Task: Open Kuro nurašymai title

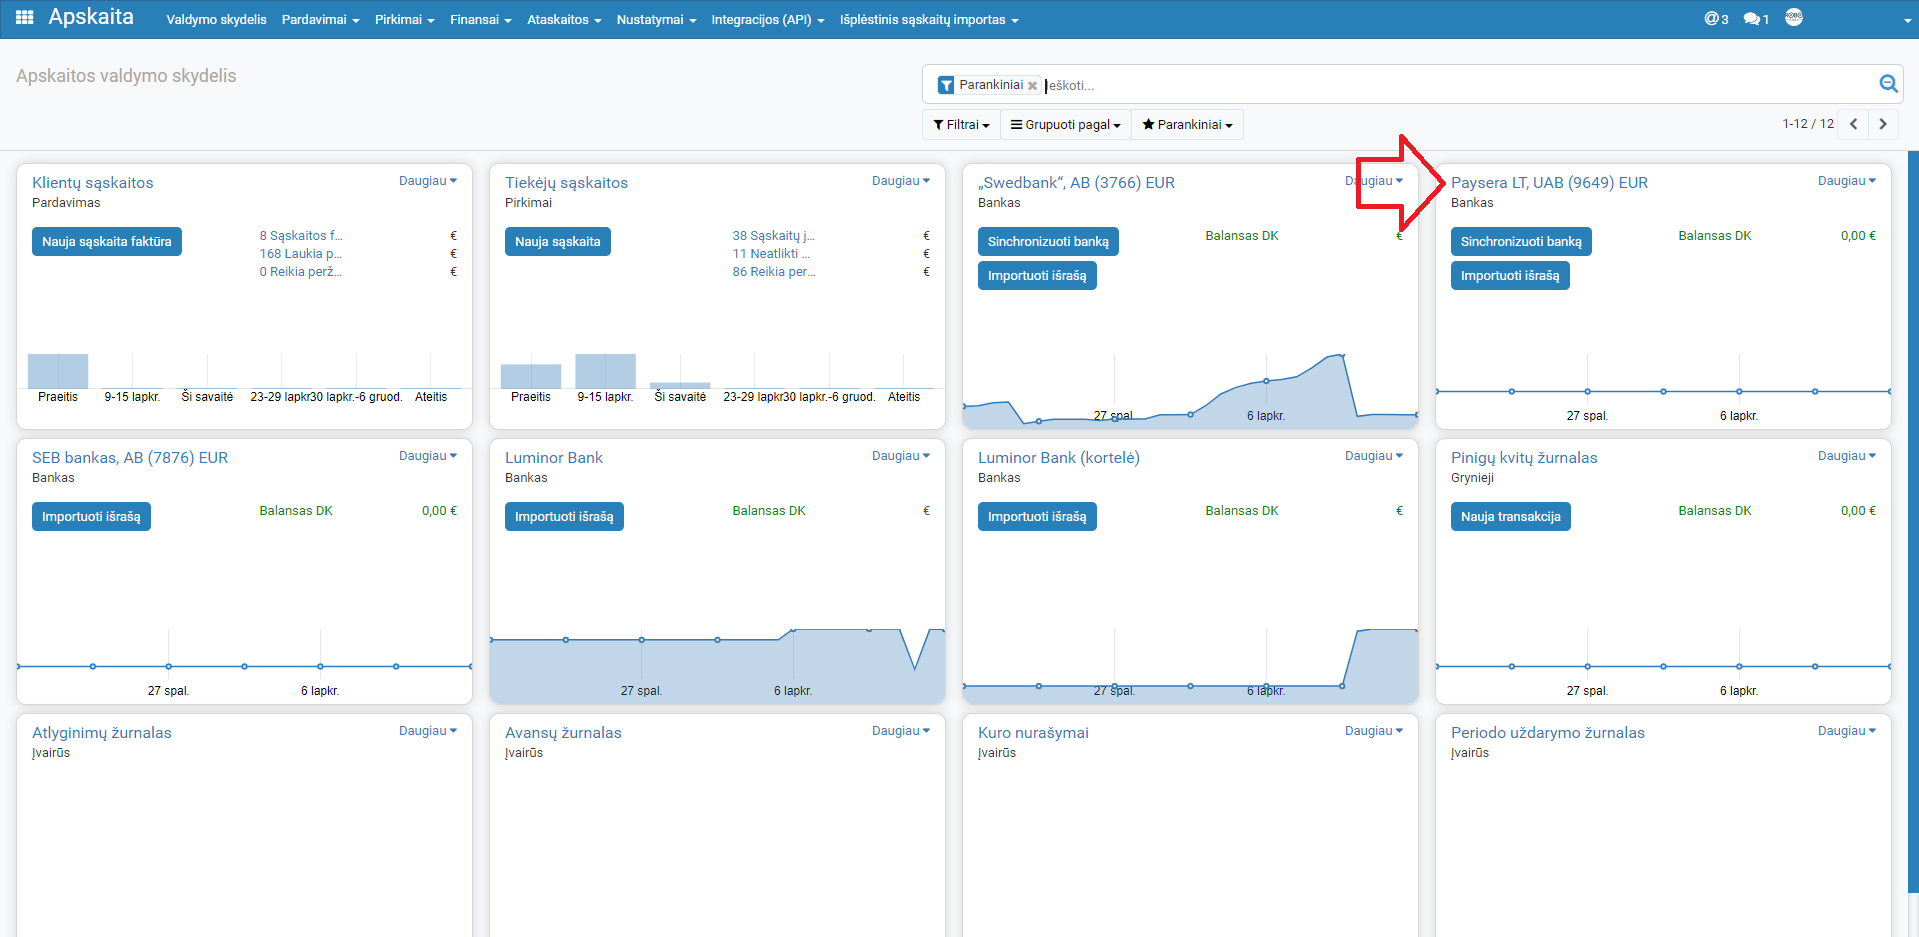Action: pos(1033,733)
